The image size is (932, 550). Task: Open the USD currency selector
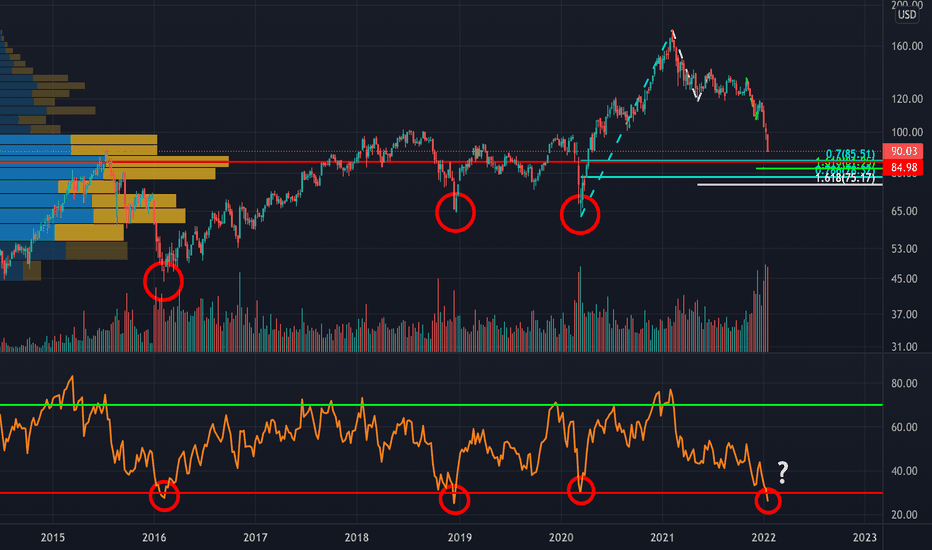(907, 15)
